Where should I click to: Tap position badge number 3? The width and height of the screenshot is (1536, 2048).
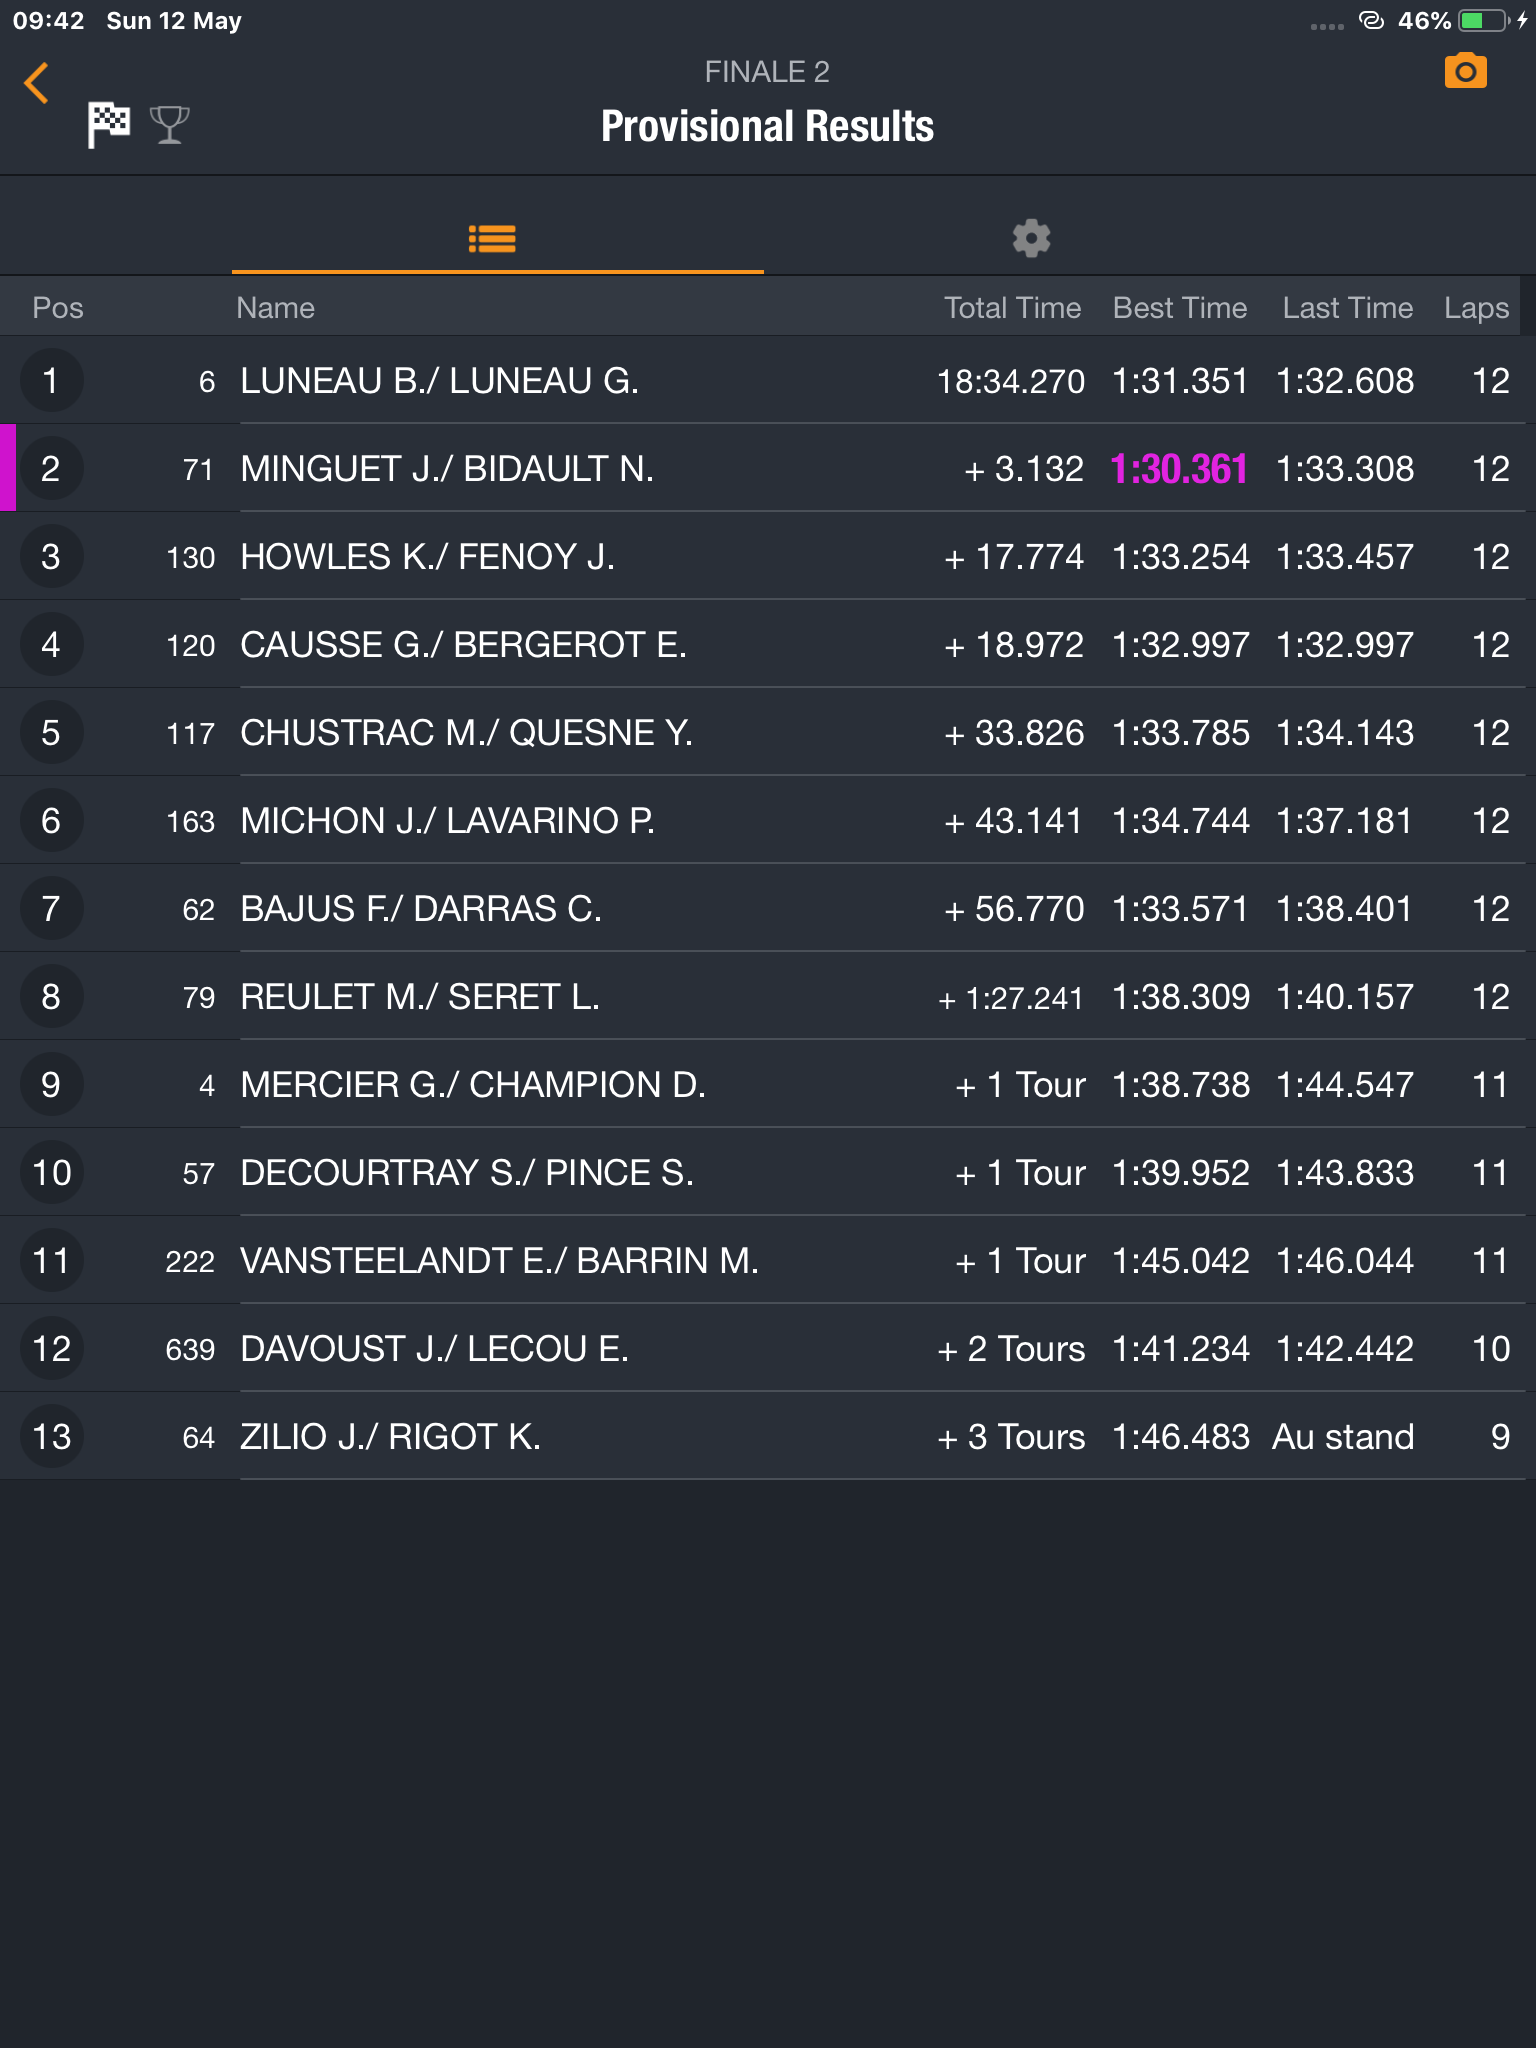[51, 556]
